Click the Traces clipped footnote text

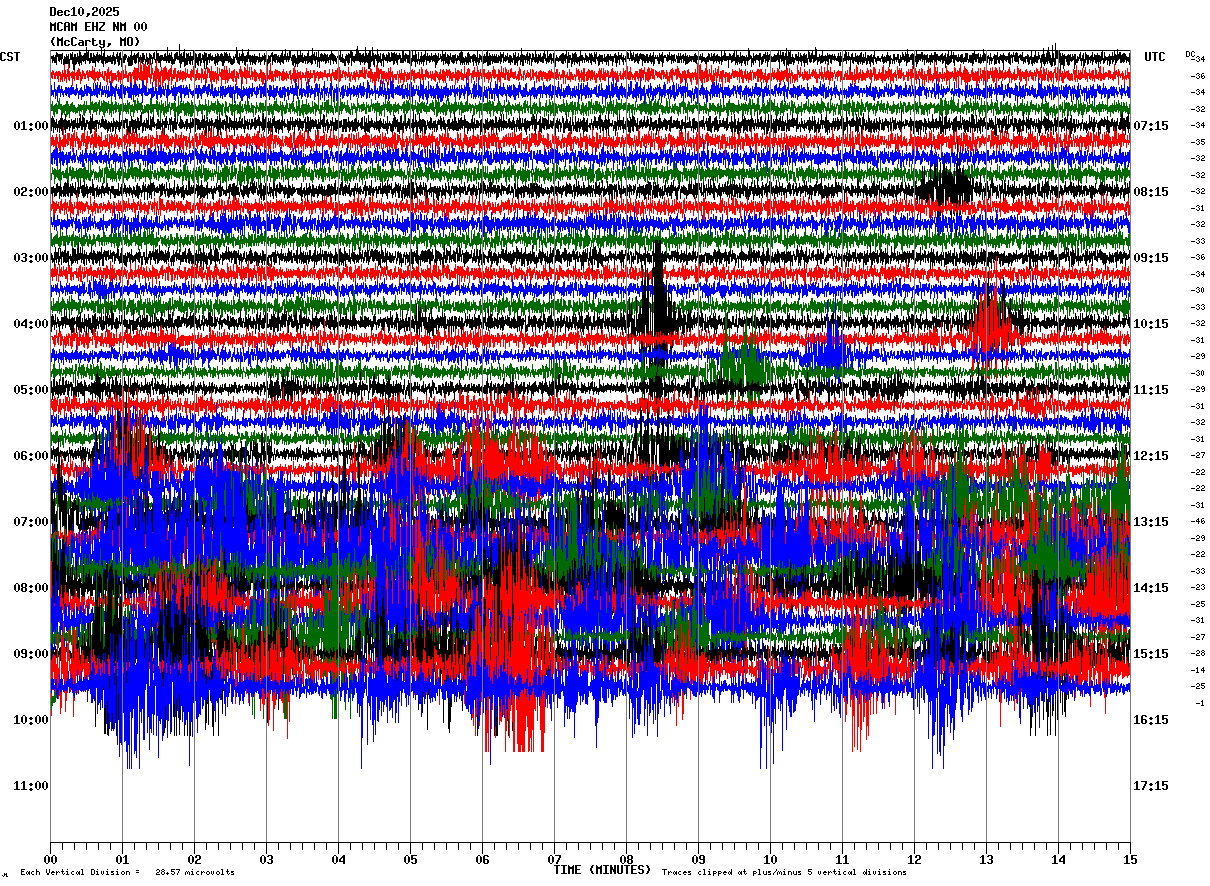point(784,872)
